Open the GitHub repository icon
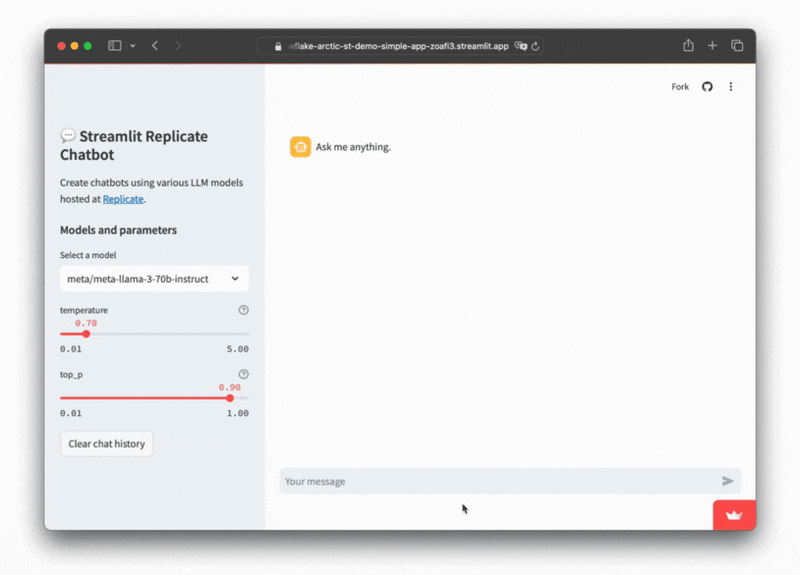Image resolution: width=800 pixels, height=575 pixels. point(707,87)
